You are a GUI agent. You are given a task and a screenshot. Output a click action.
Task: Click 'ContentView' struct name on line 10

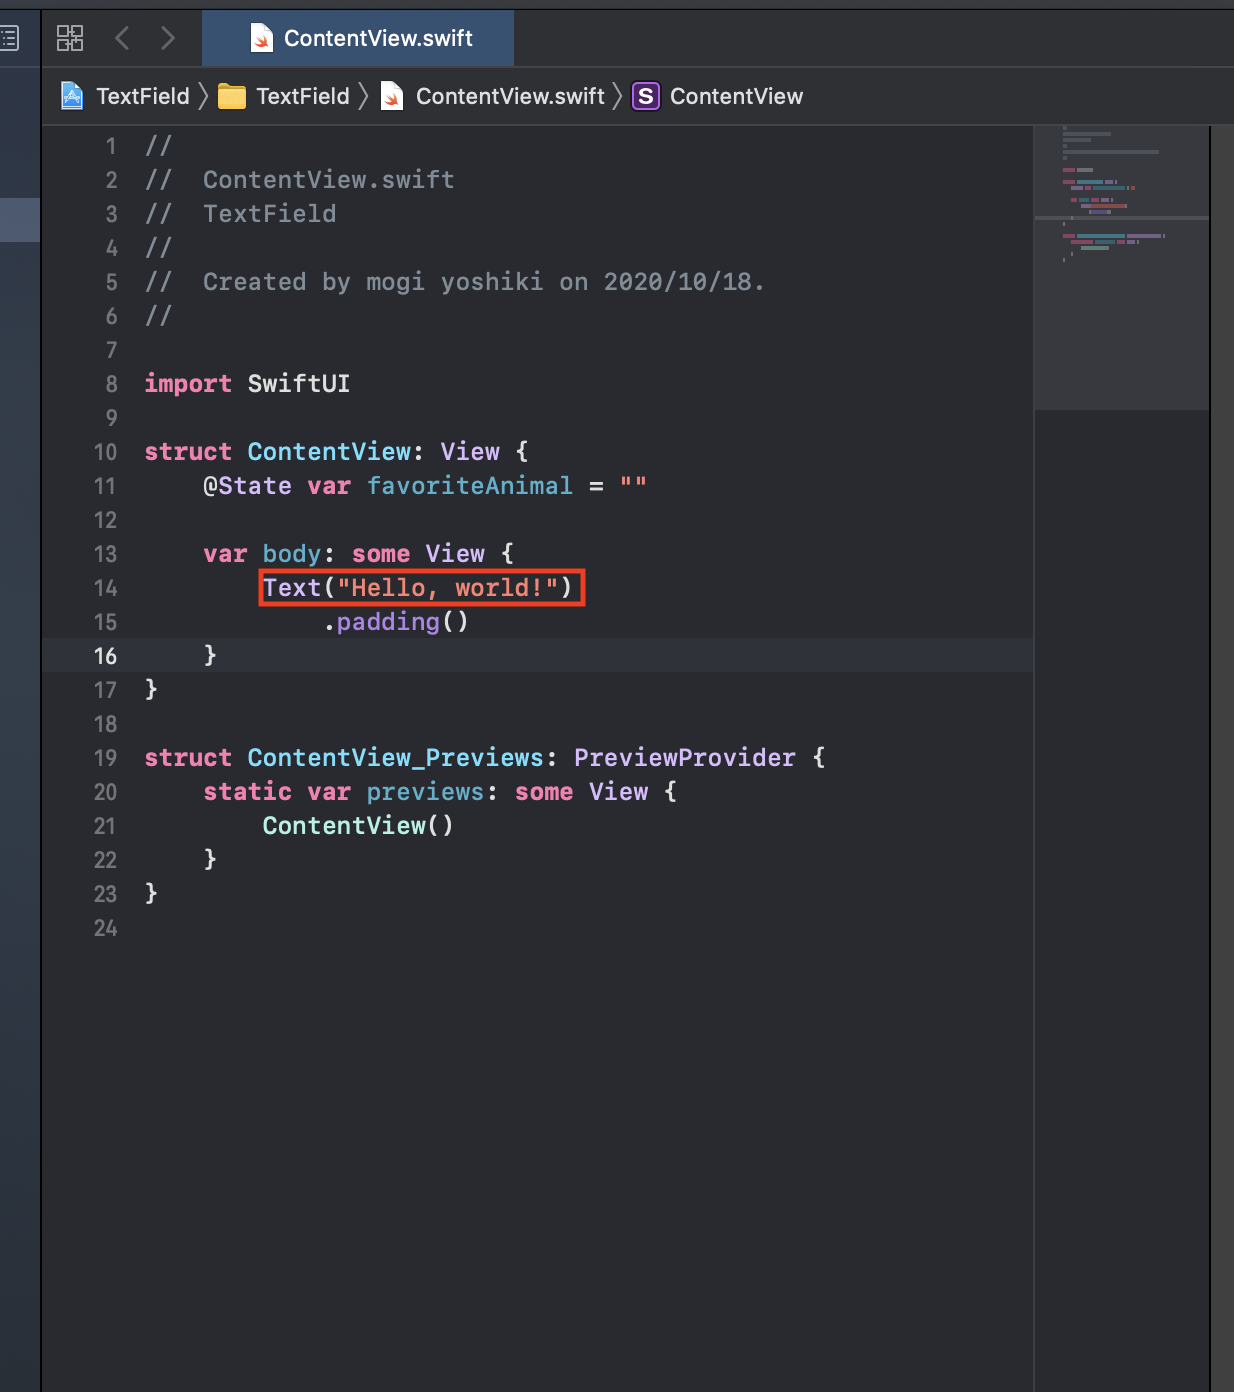click(329, 452)
